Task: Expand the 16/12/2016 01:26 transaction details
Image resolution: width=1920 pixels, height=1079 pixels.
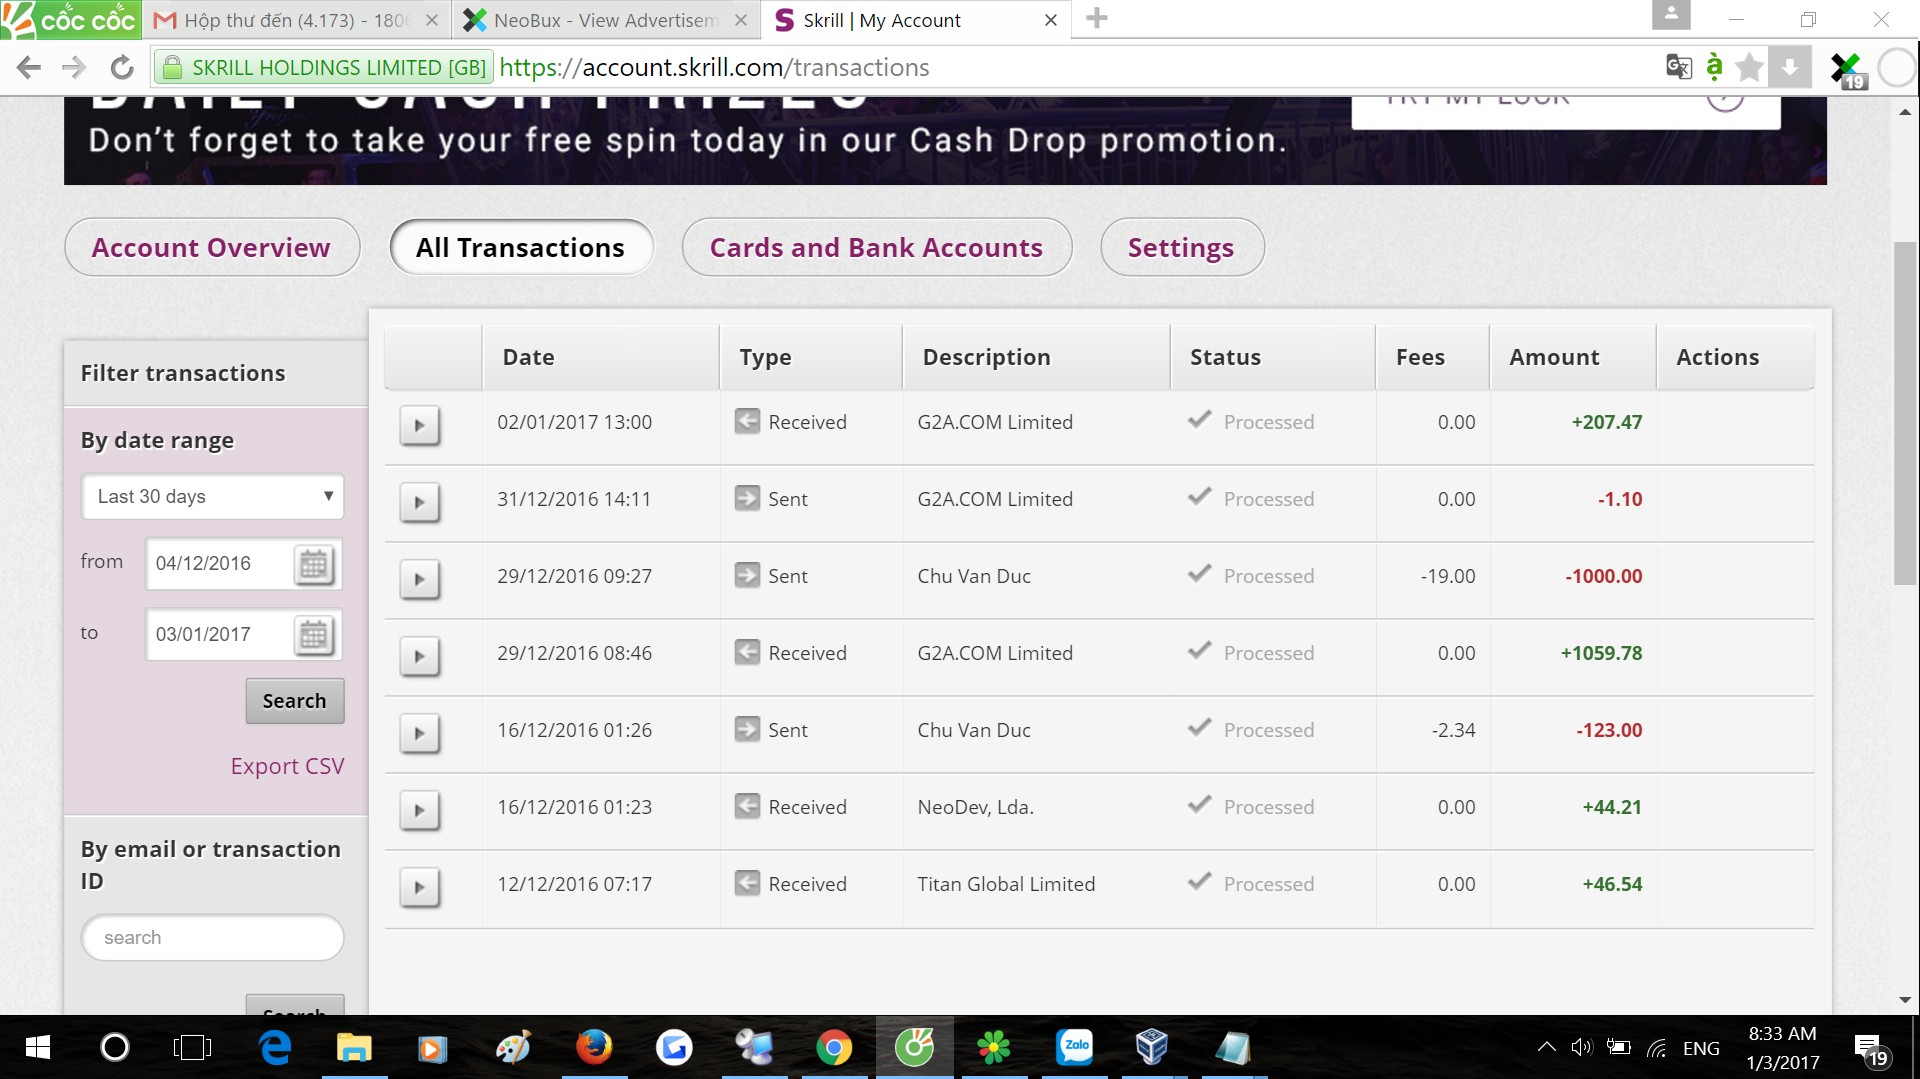Action: click(x=420, y=733)
